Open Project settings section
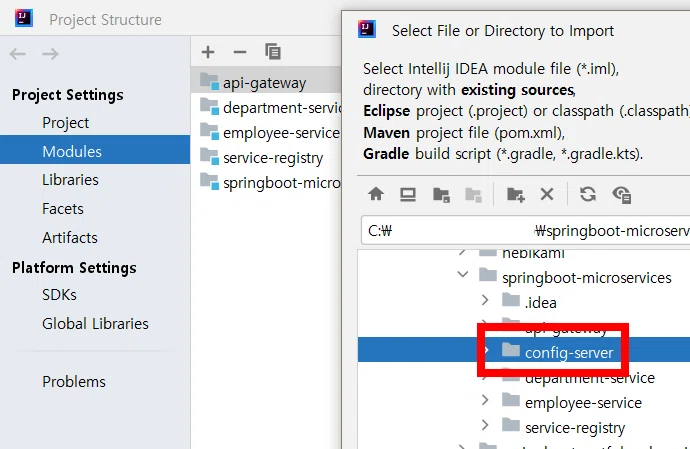The height and width of the screenshot is (449, 690). tap(66, 123)
